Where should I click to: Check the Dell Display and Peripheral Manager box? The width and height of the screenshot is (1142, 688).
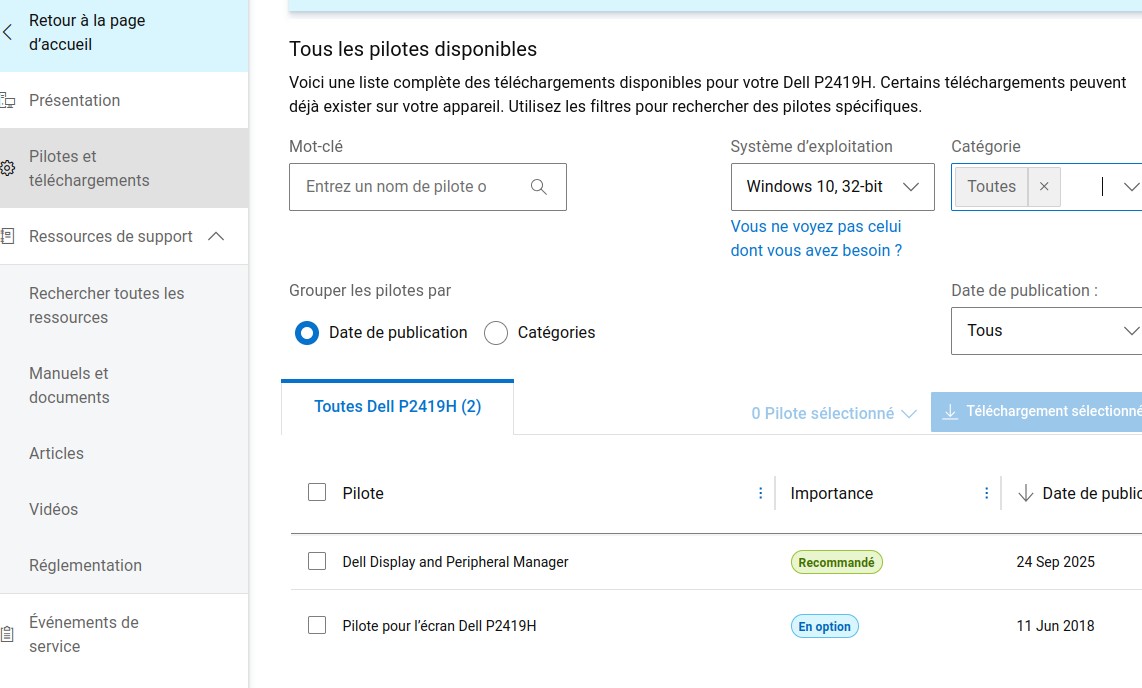click(x=317, y=562)
